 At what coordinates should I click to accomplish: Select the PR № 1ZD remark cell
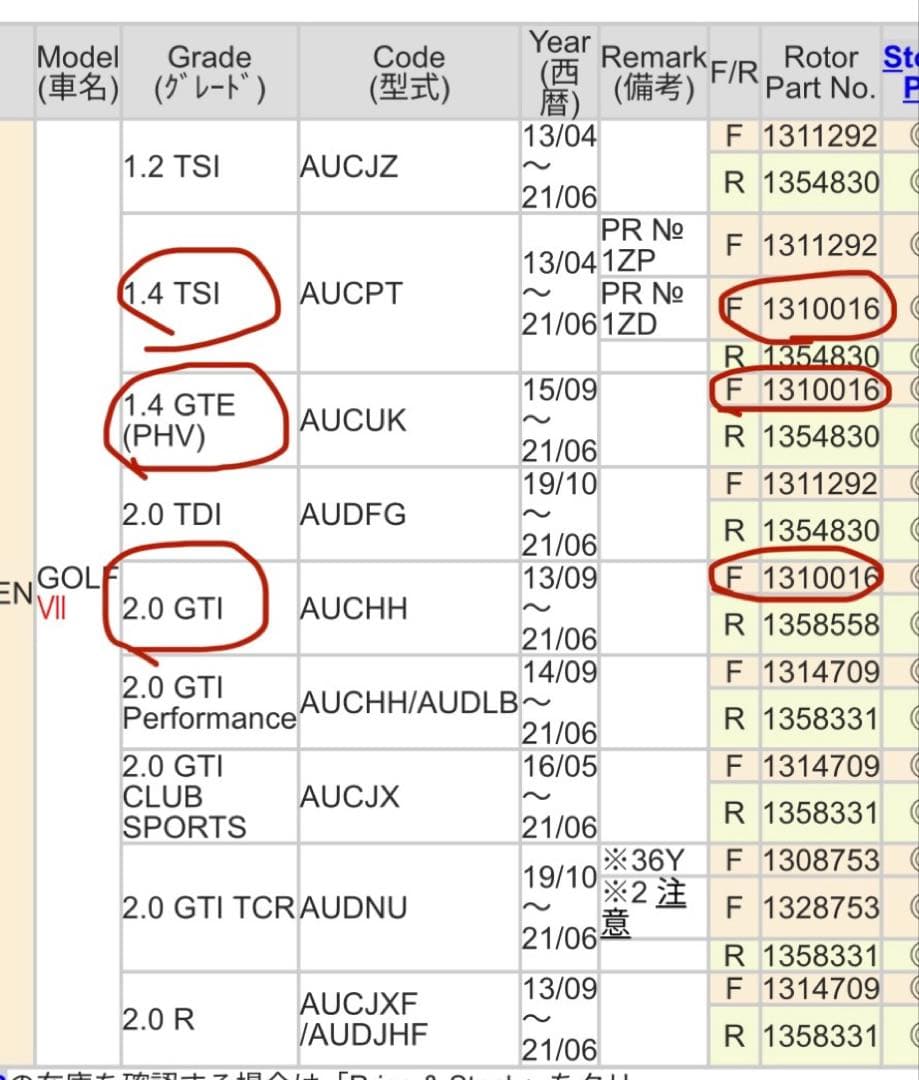pyautogui.click(x=643, y=310)
